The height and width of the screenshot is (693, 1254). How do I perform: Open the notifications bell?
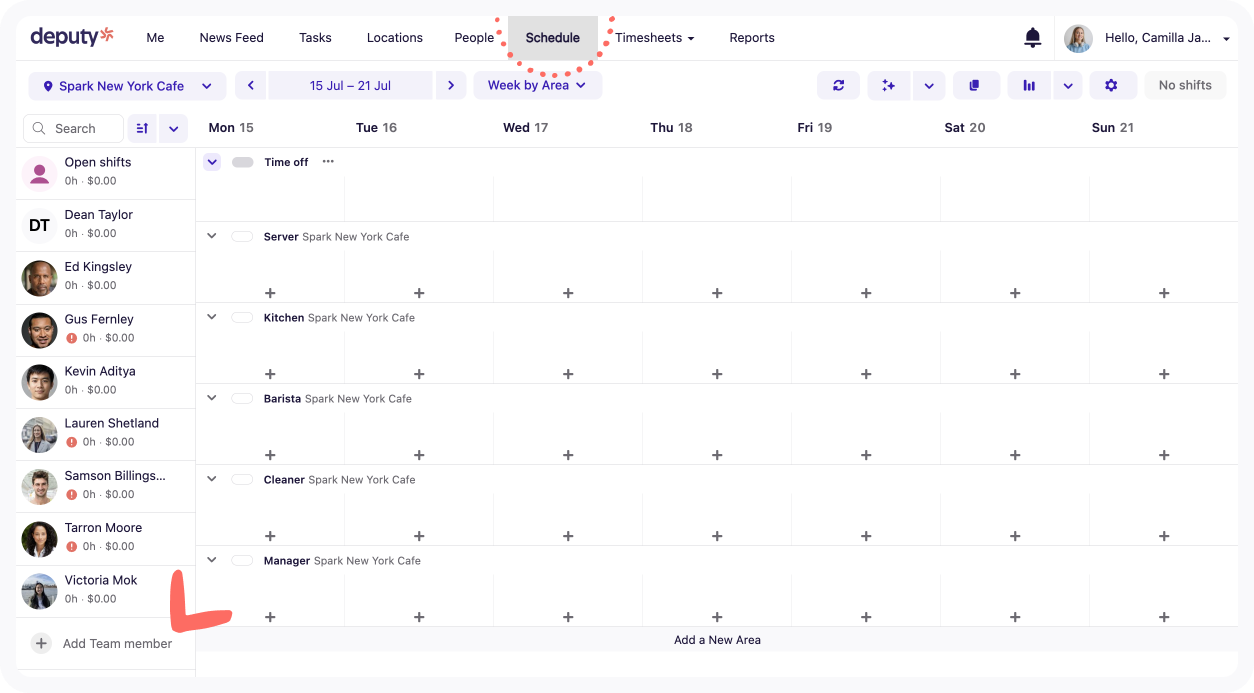point(1033,37)
